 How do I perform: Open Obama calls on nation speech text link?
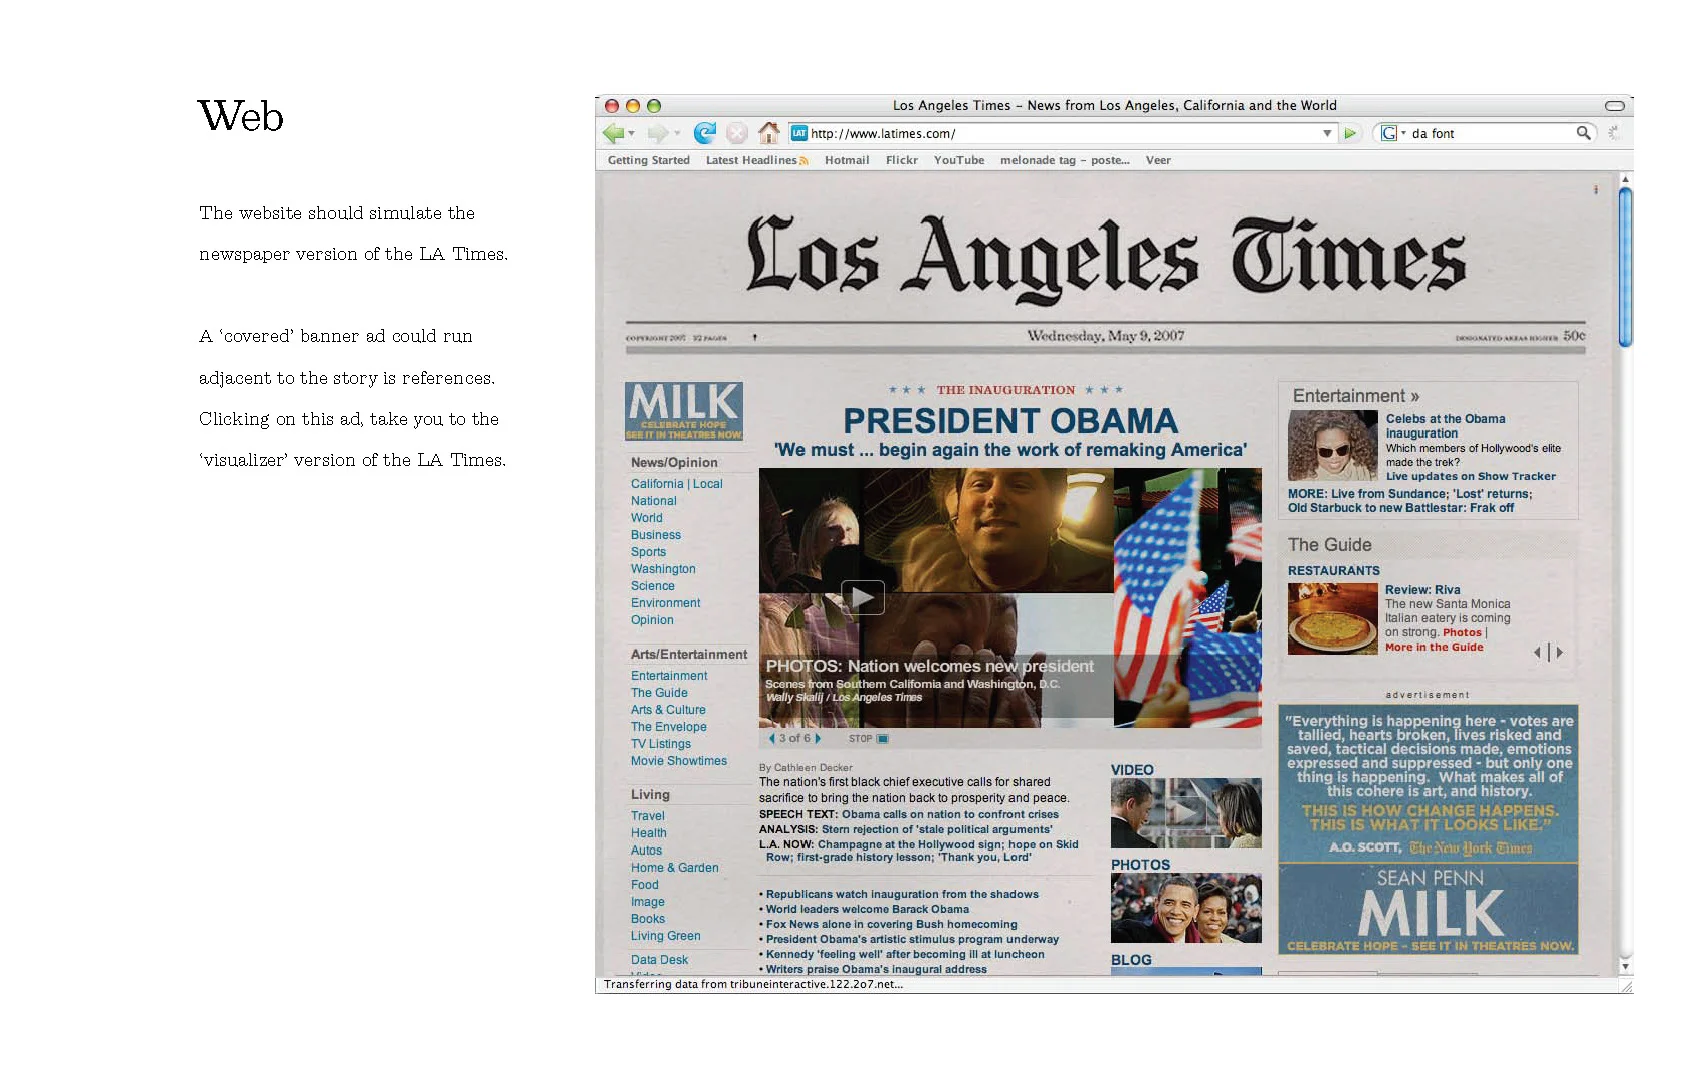click(x=950, y=814)
